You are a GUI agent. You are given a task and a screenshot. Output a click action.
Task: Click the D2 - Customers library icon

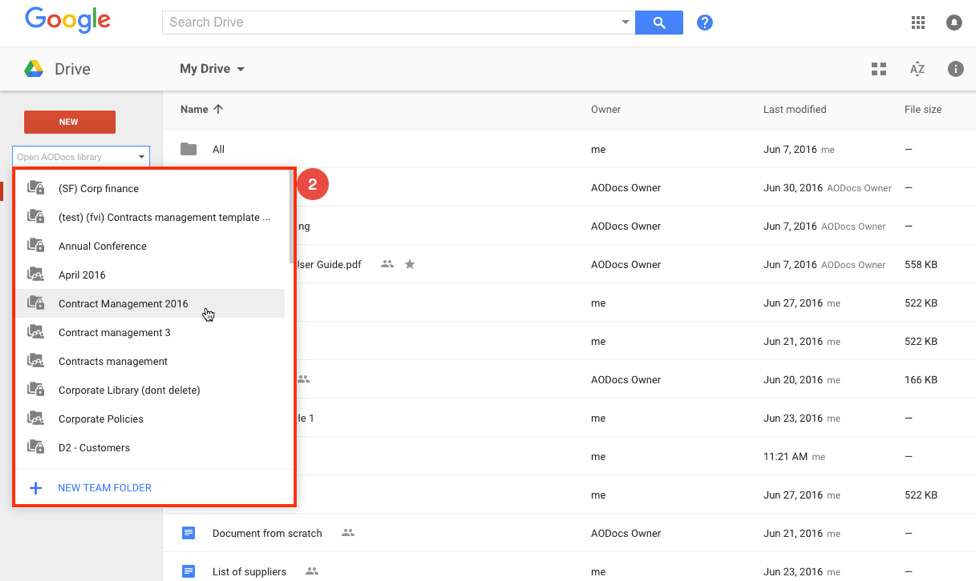coord(35,447)
